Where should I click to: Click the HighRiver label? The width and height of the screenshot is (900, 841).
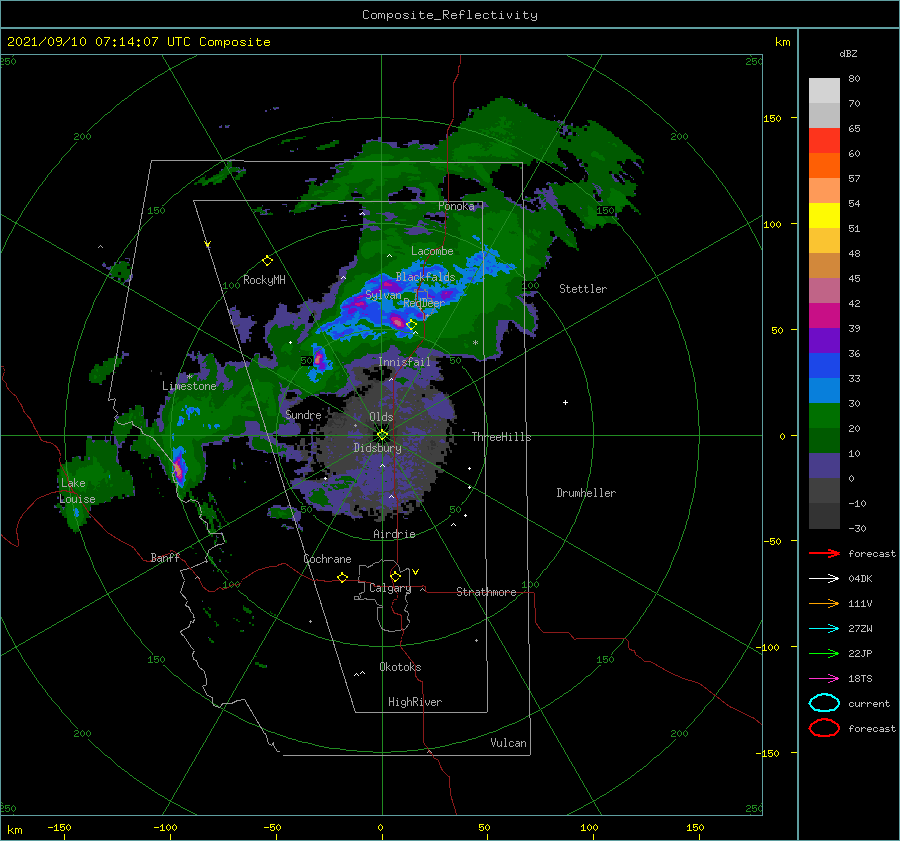pyautogui.click(x=415, y=702)
